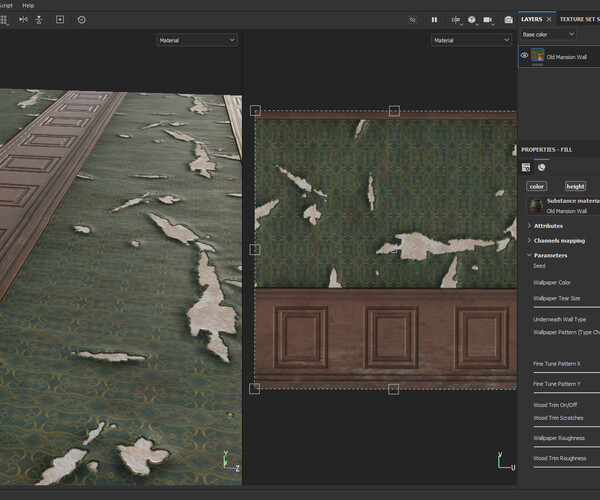Image resolution: width=600 pixels, height=500 pixels.
Task: Click bottom-left UV selection handle
Action: (254, 389)
